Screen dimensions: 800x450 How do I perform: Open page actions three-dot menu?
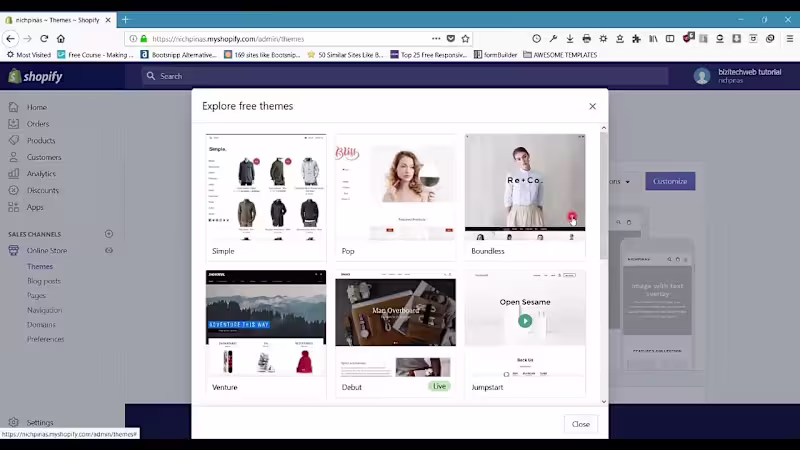tap(436, 39)
